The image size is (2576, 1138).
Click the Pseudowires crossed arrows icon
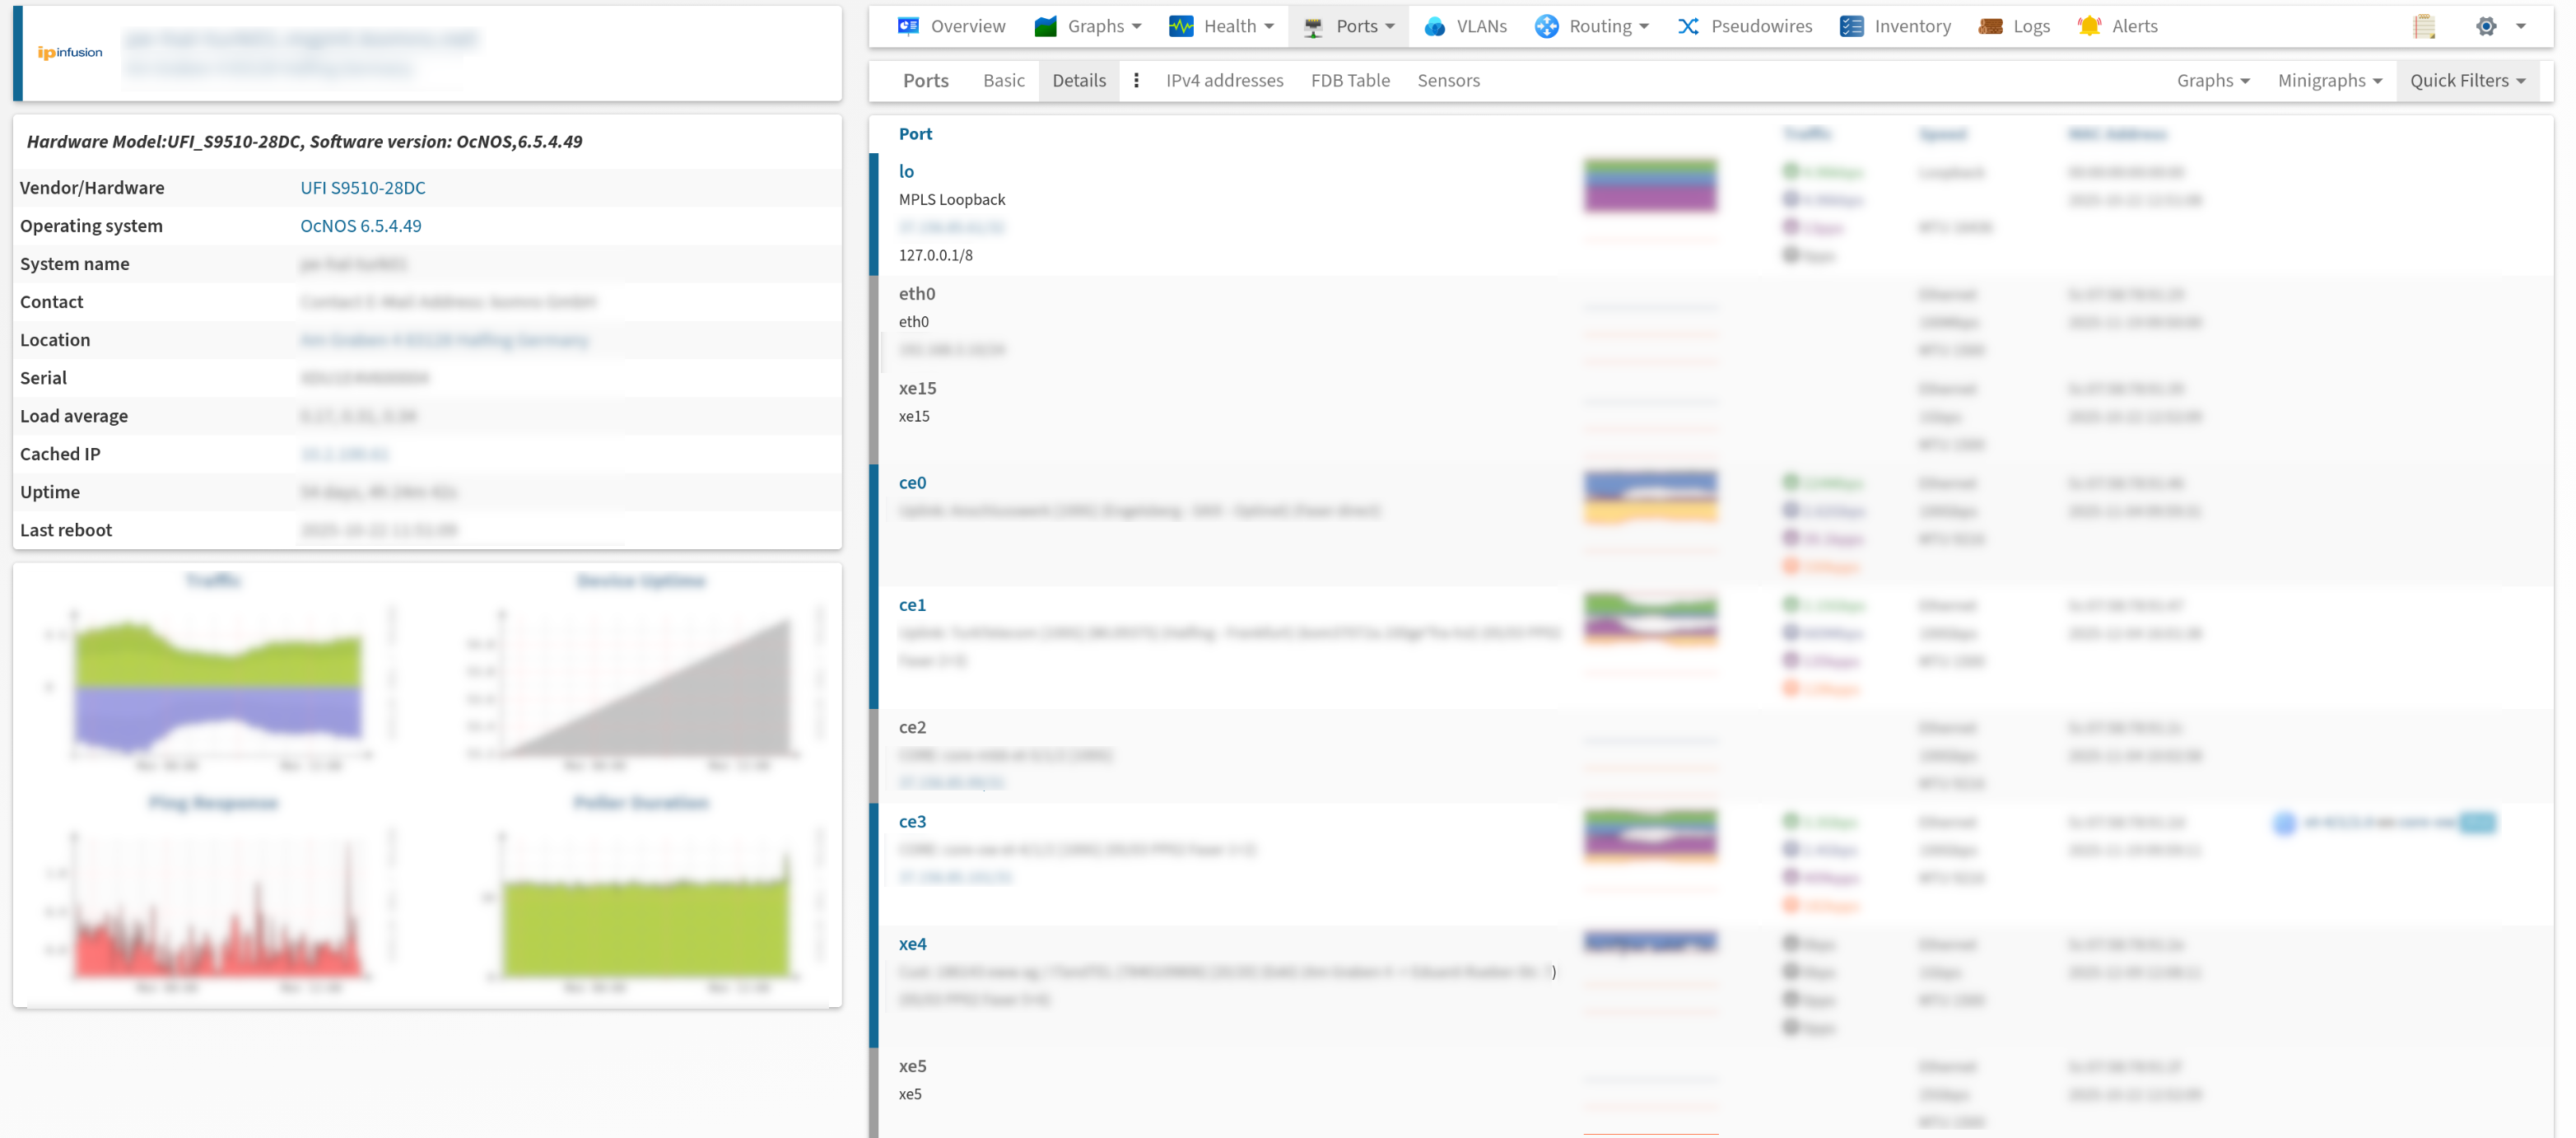pyautogui.click(x=1688, y=26)
